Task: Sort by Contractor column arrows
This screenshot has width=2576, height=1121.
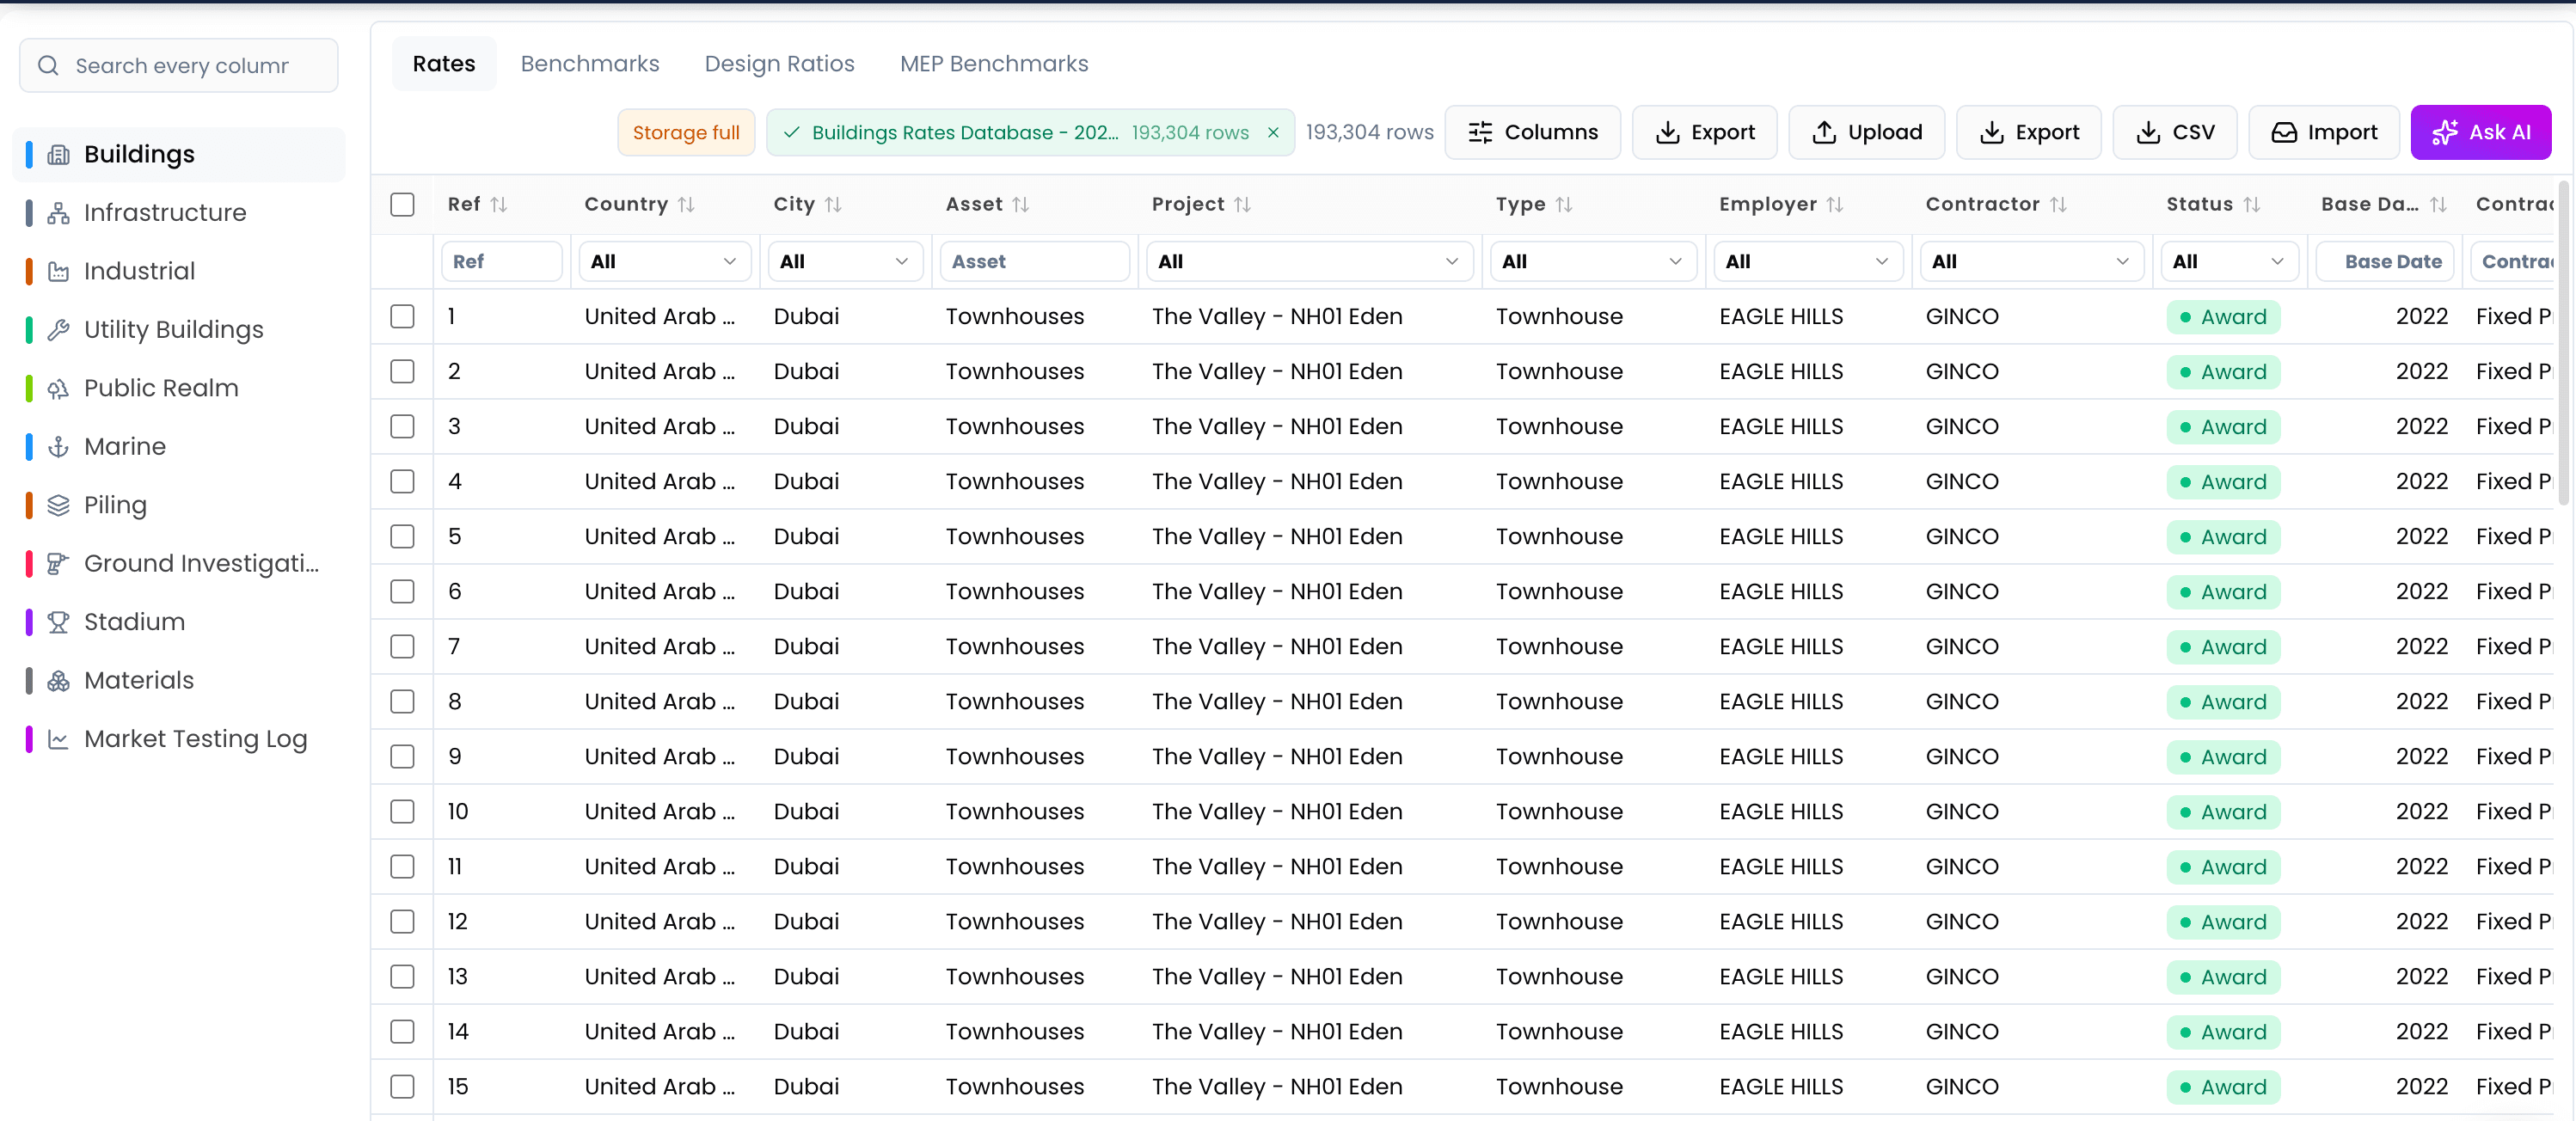Action: click(2058, 205)
